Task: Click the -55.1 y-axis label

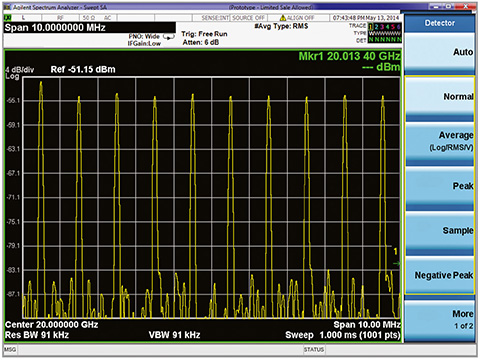Action: point(13,100)
